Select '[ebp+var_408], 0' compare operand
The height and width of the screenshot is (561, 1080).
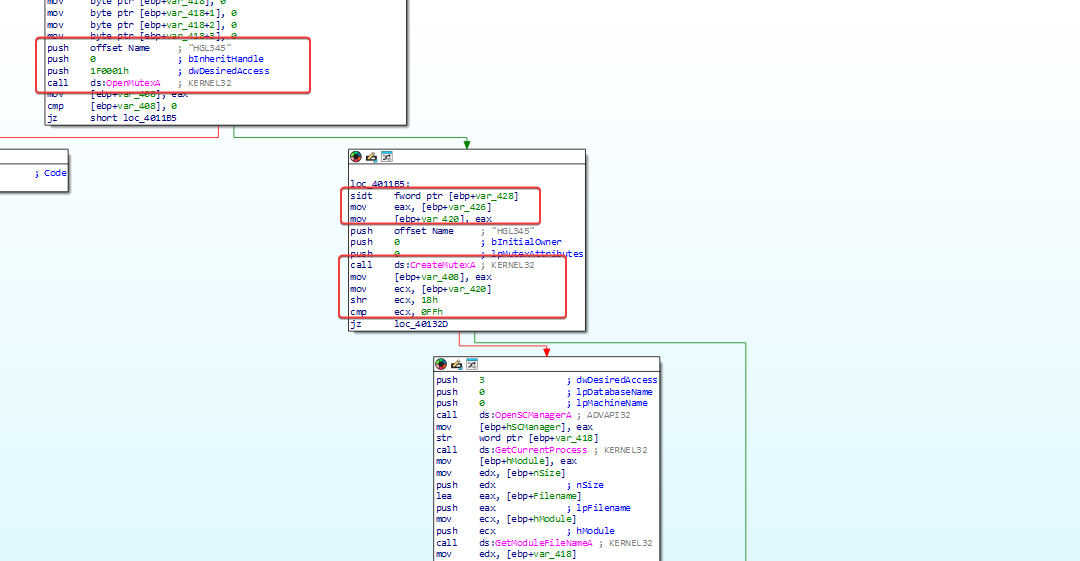[134, 106]
